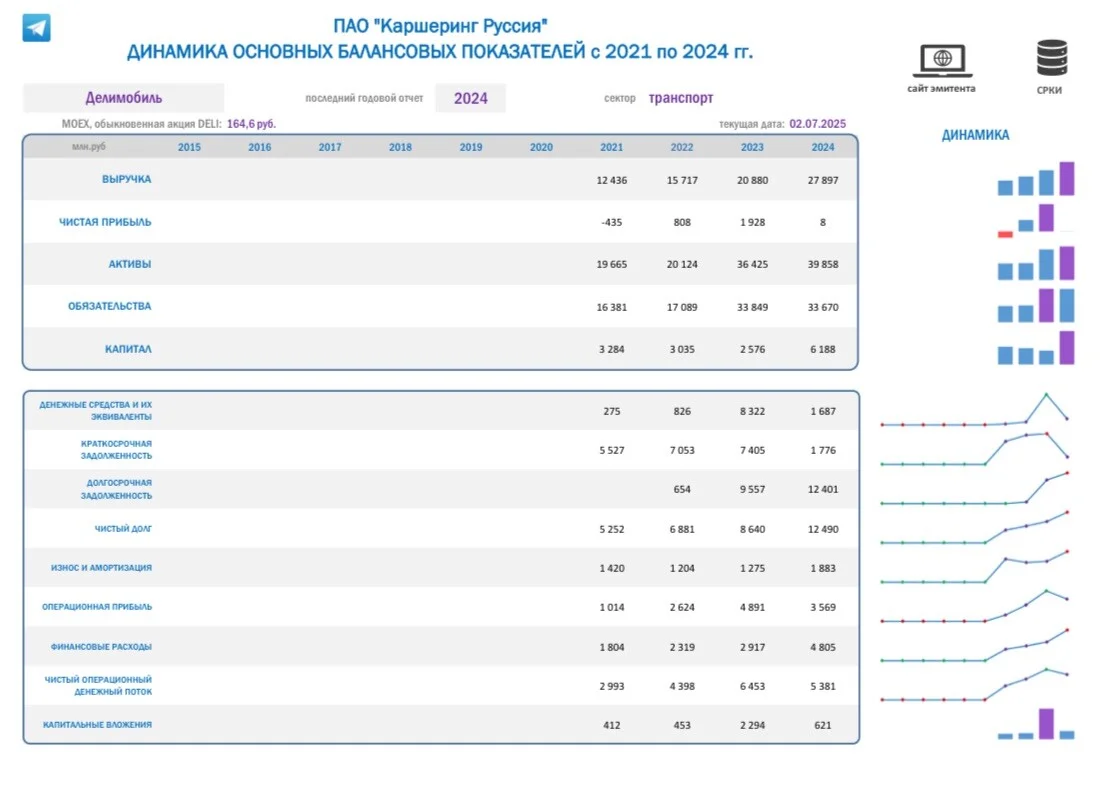Image resolution: width=1116 pixels, height=787 pixels.
Task: Click the ЧИСТЫЙ ДОЛГ row label
Action: tap(123, 529)
